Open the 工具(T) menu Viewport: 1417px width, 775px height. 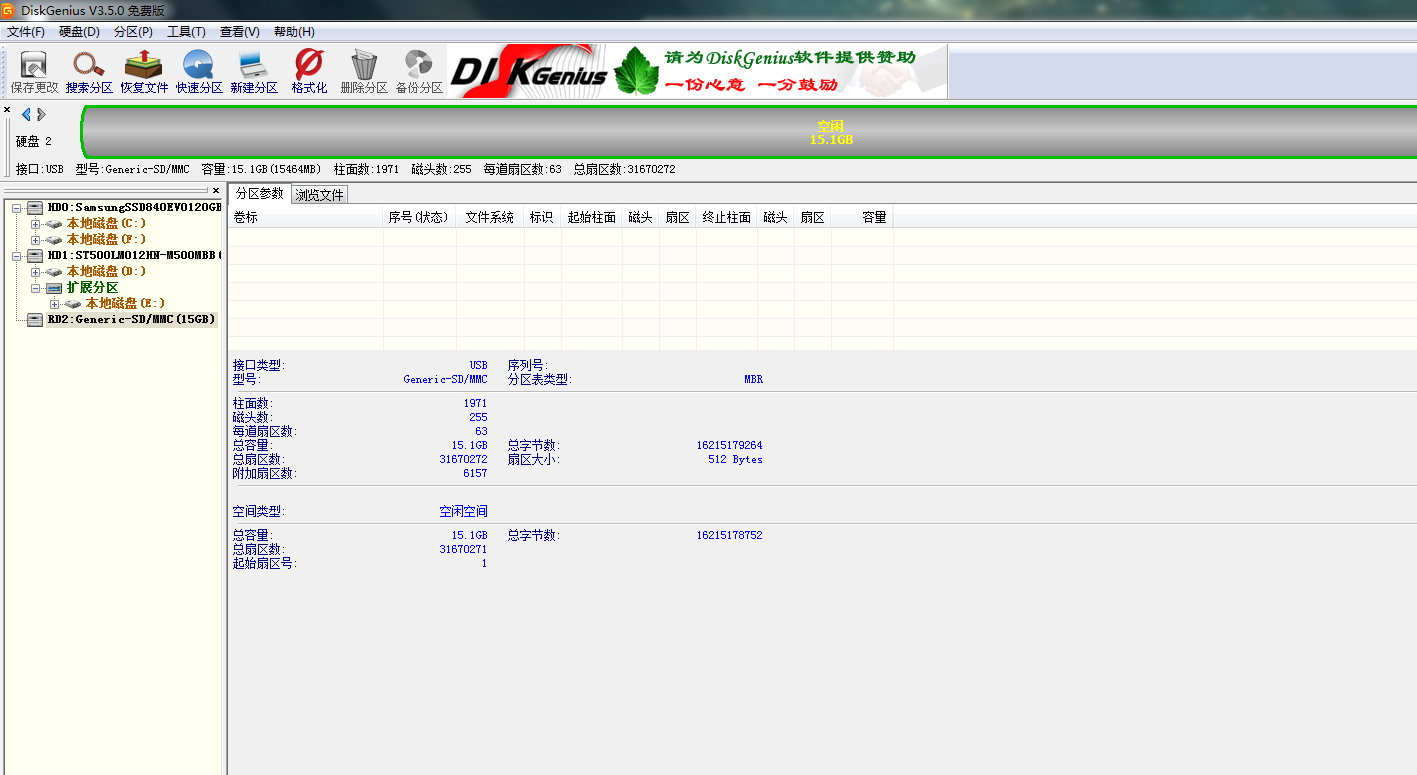[x=186, y=32]
